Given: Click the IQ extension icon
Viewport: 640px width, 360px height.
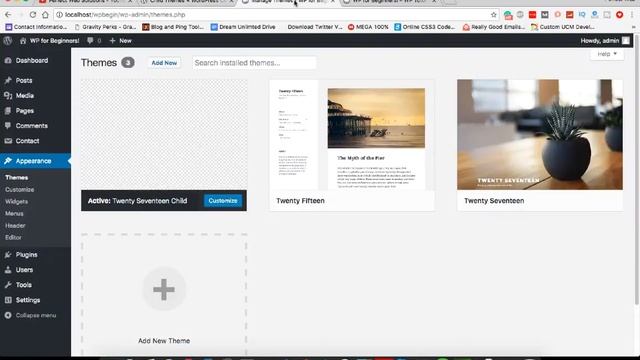Looking at the screenshot, I should pyautogui.click(x=582, y=15).
